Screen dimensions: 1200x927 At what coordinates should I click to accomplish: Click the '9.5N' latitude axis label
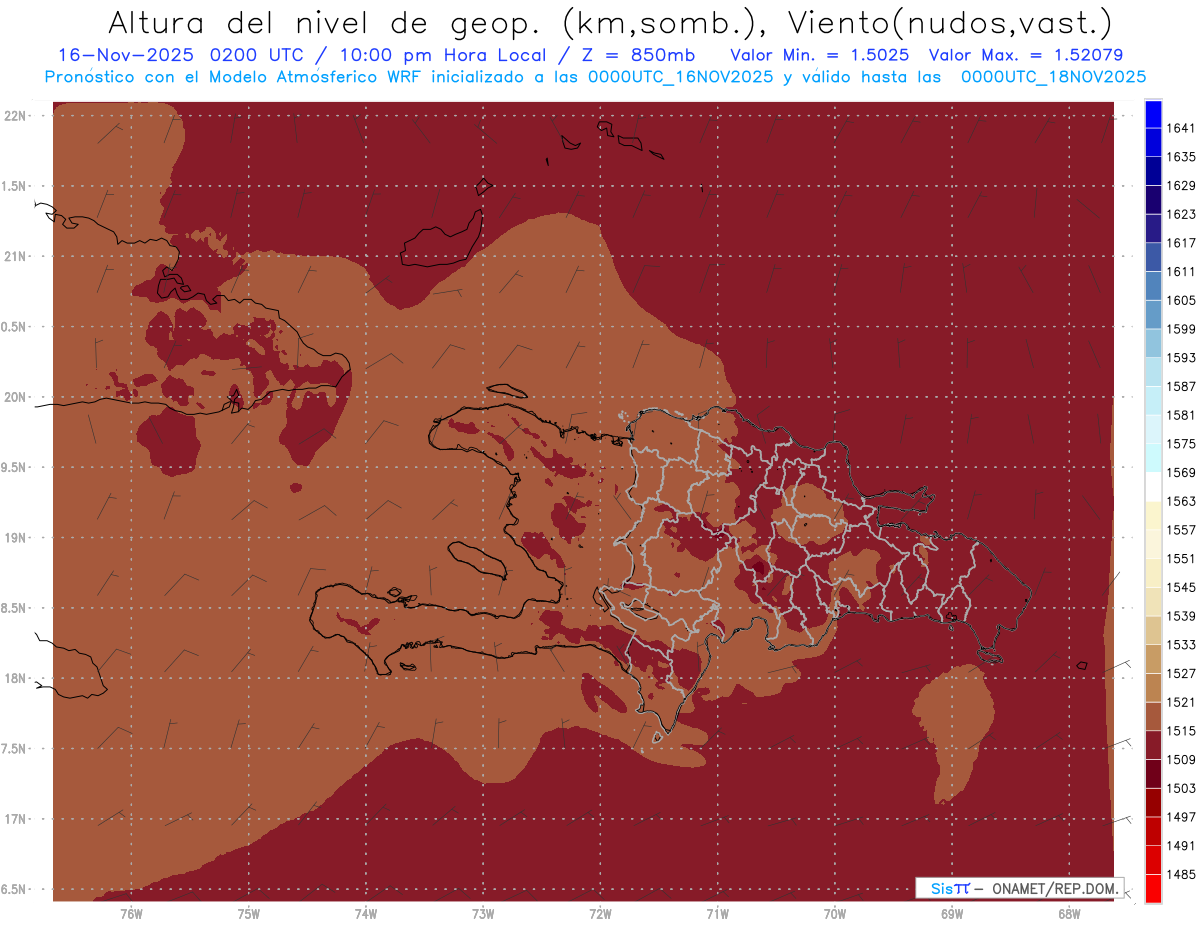click(x=15, y=468)
